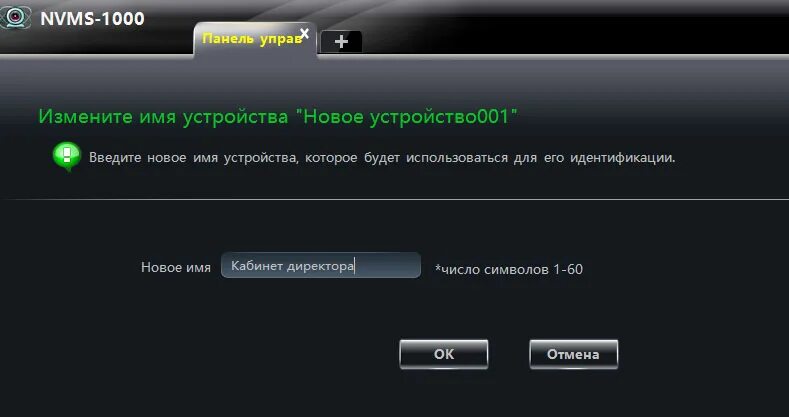This screenshot has width=789, height=417.
Task: Cancel renaming with the Отмена button
Action: pyautogui.click(x=573, y=354)
